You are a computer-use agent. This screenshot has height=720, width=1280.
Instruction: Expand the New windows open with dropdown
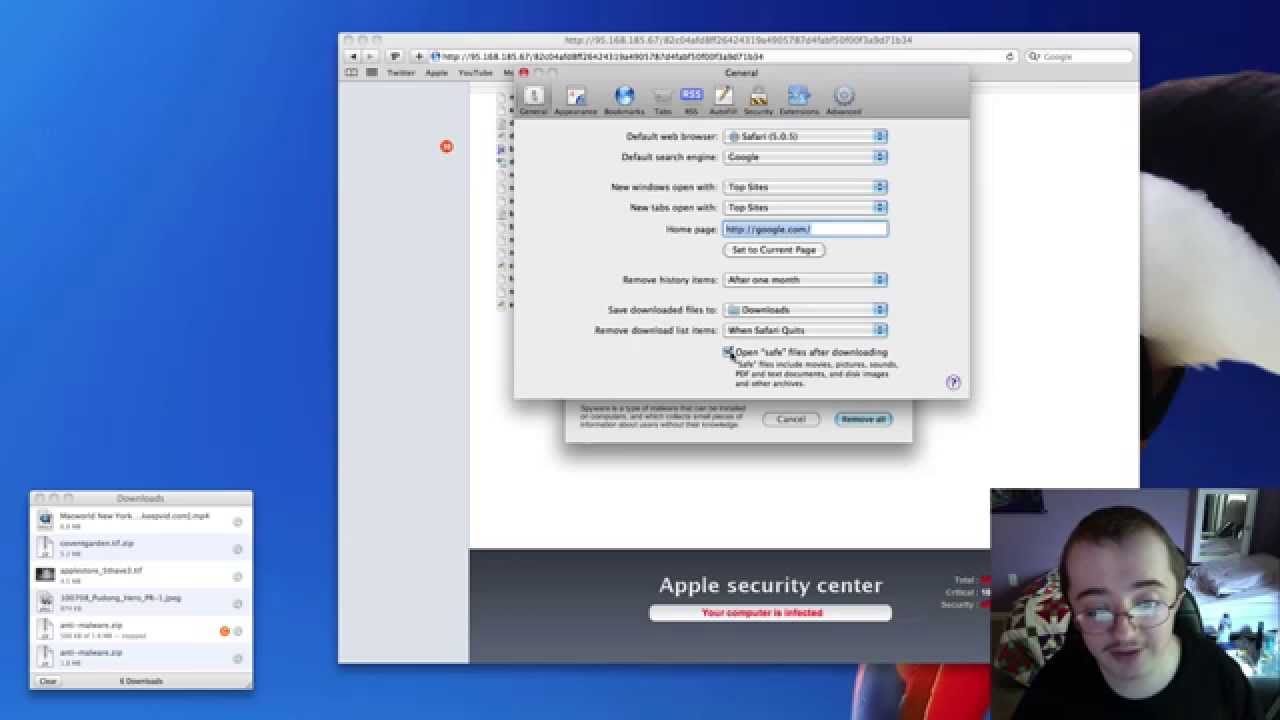pyautogui.click(x=805, y=187)
